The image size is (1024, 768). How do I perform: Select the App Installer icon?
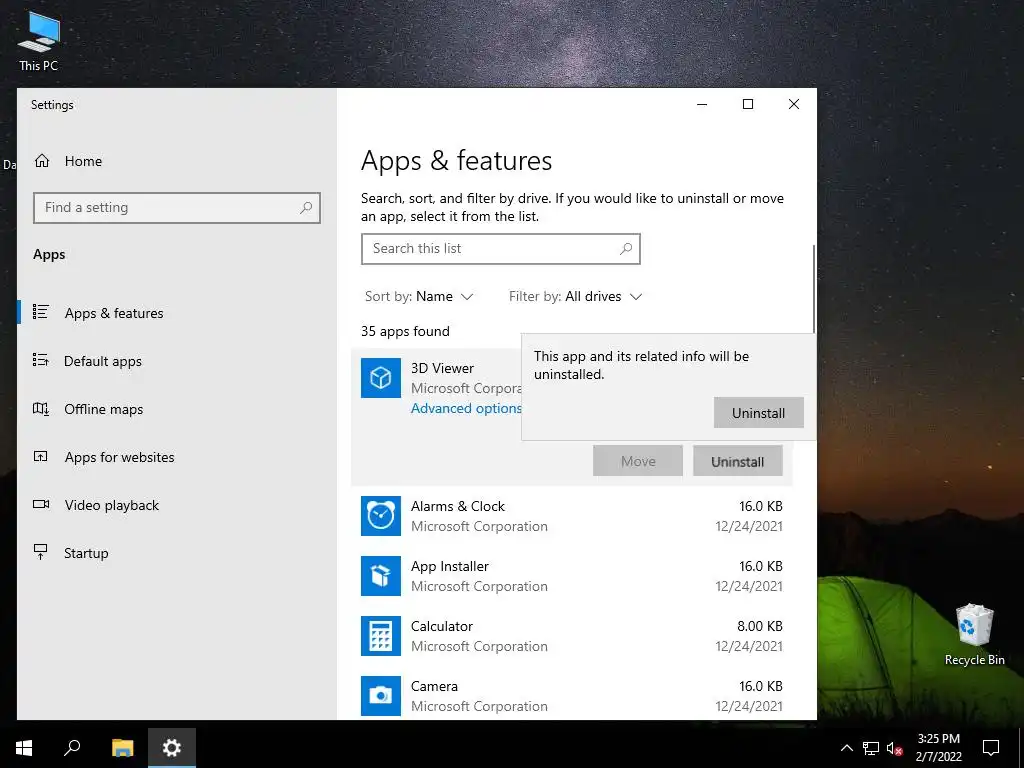point(381,576)
